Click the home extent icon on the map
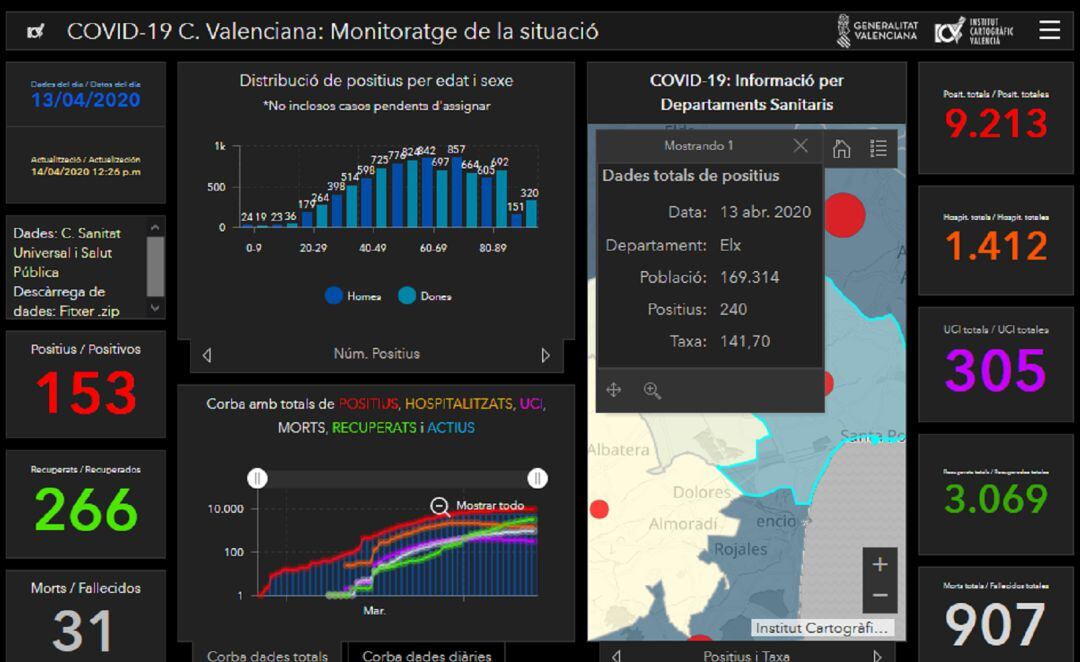 click(x=843, y=148)
